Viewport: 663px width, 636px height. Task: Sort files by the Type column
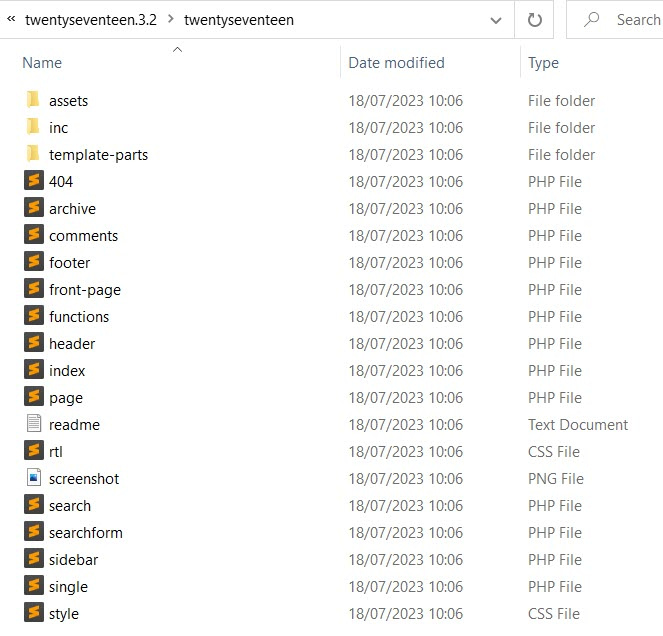(x=543, y=63)
